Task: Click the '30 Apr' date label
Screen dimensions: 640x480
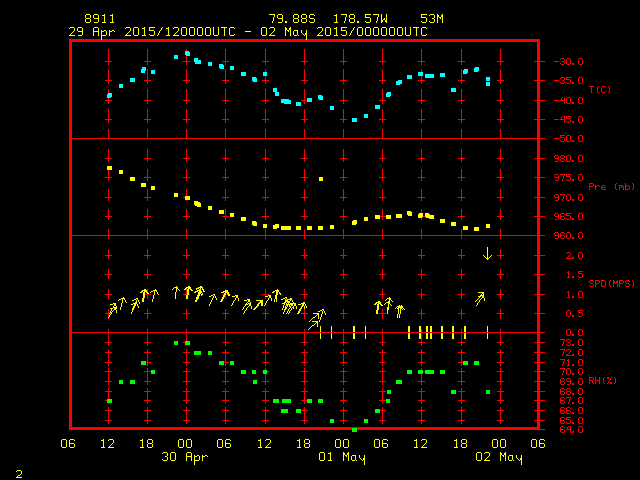Action: (x=184, y=457)
